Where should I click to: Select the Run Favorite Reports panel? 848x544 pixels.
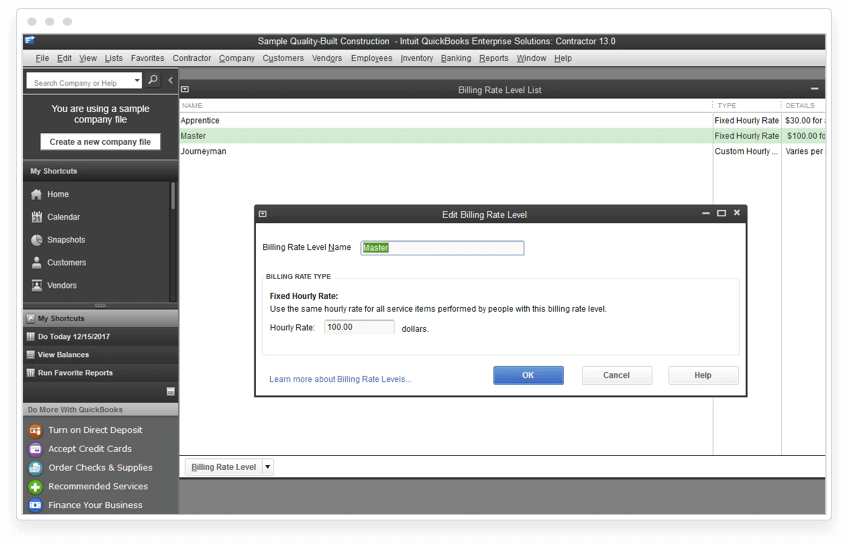(101, 373)
